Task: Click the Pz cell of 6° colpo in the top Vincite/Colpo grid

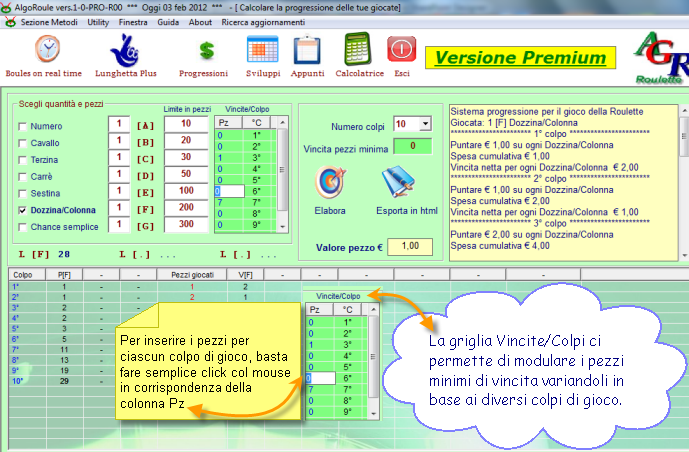Action: click(229, 191)
